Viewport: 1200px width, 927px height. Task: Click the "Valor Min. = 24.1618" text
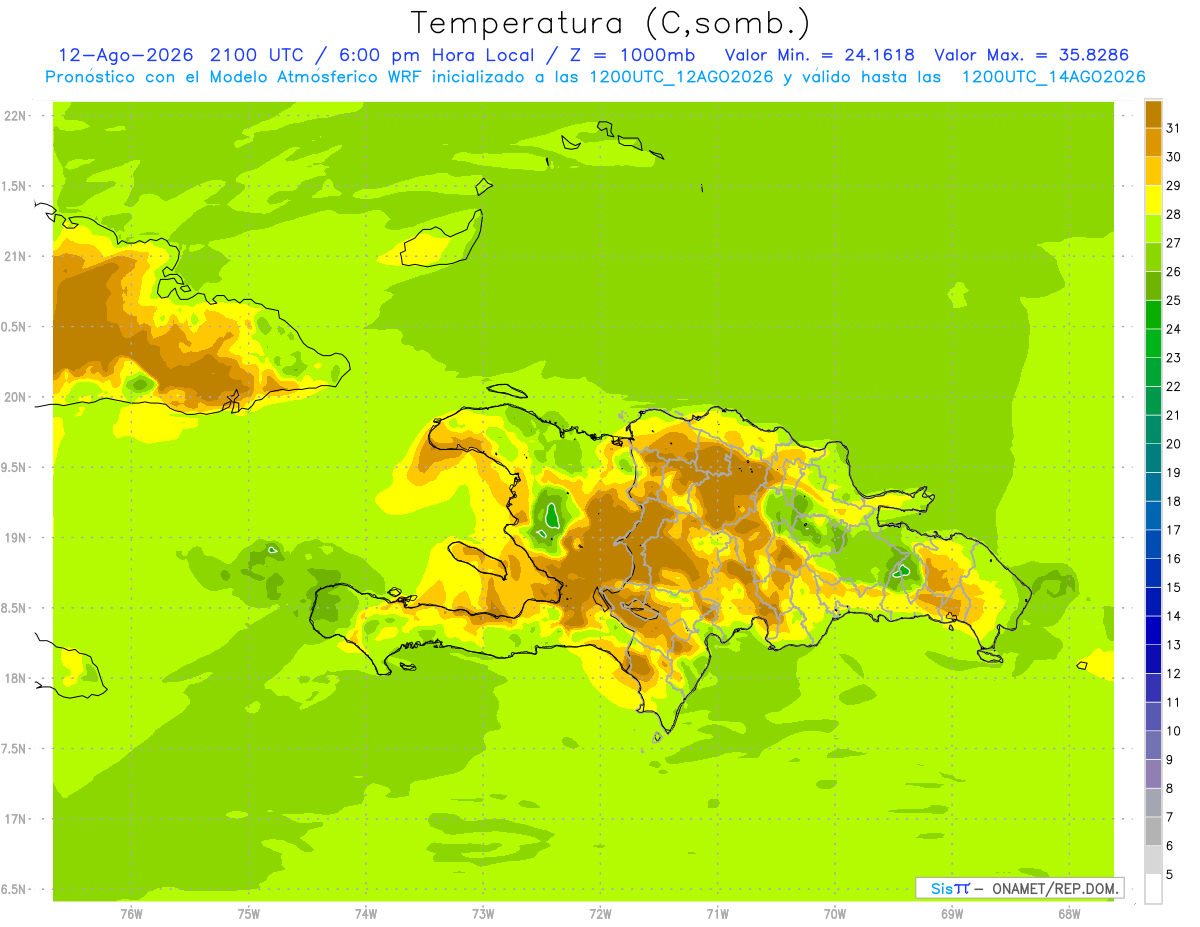pos(819,55)
